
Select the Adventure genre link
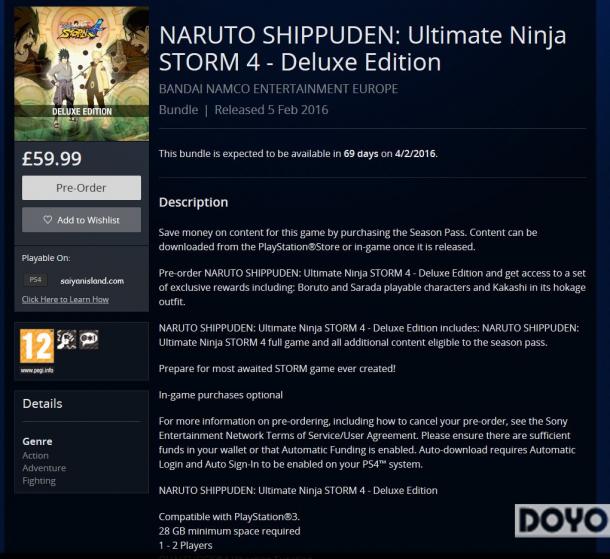pyautogui.click(x=44, y=468)
